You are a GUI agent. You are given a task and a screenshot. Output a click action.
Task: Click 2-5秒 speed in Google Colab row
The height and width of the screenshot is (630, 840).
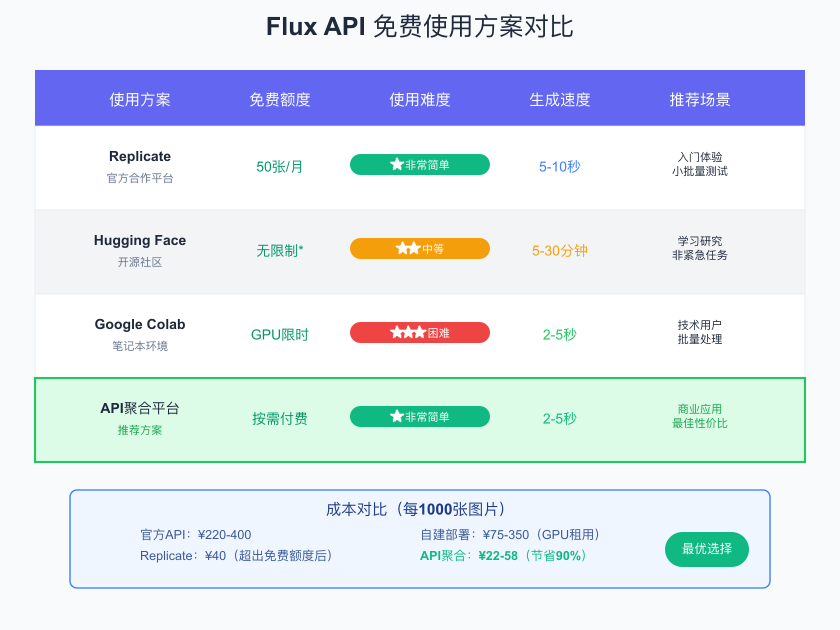[559, 335]
